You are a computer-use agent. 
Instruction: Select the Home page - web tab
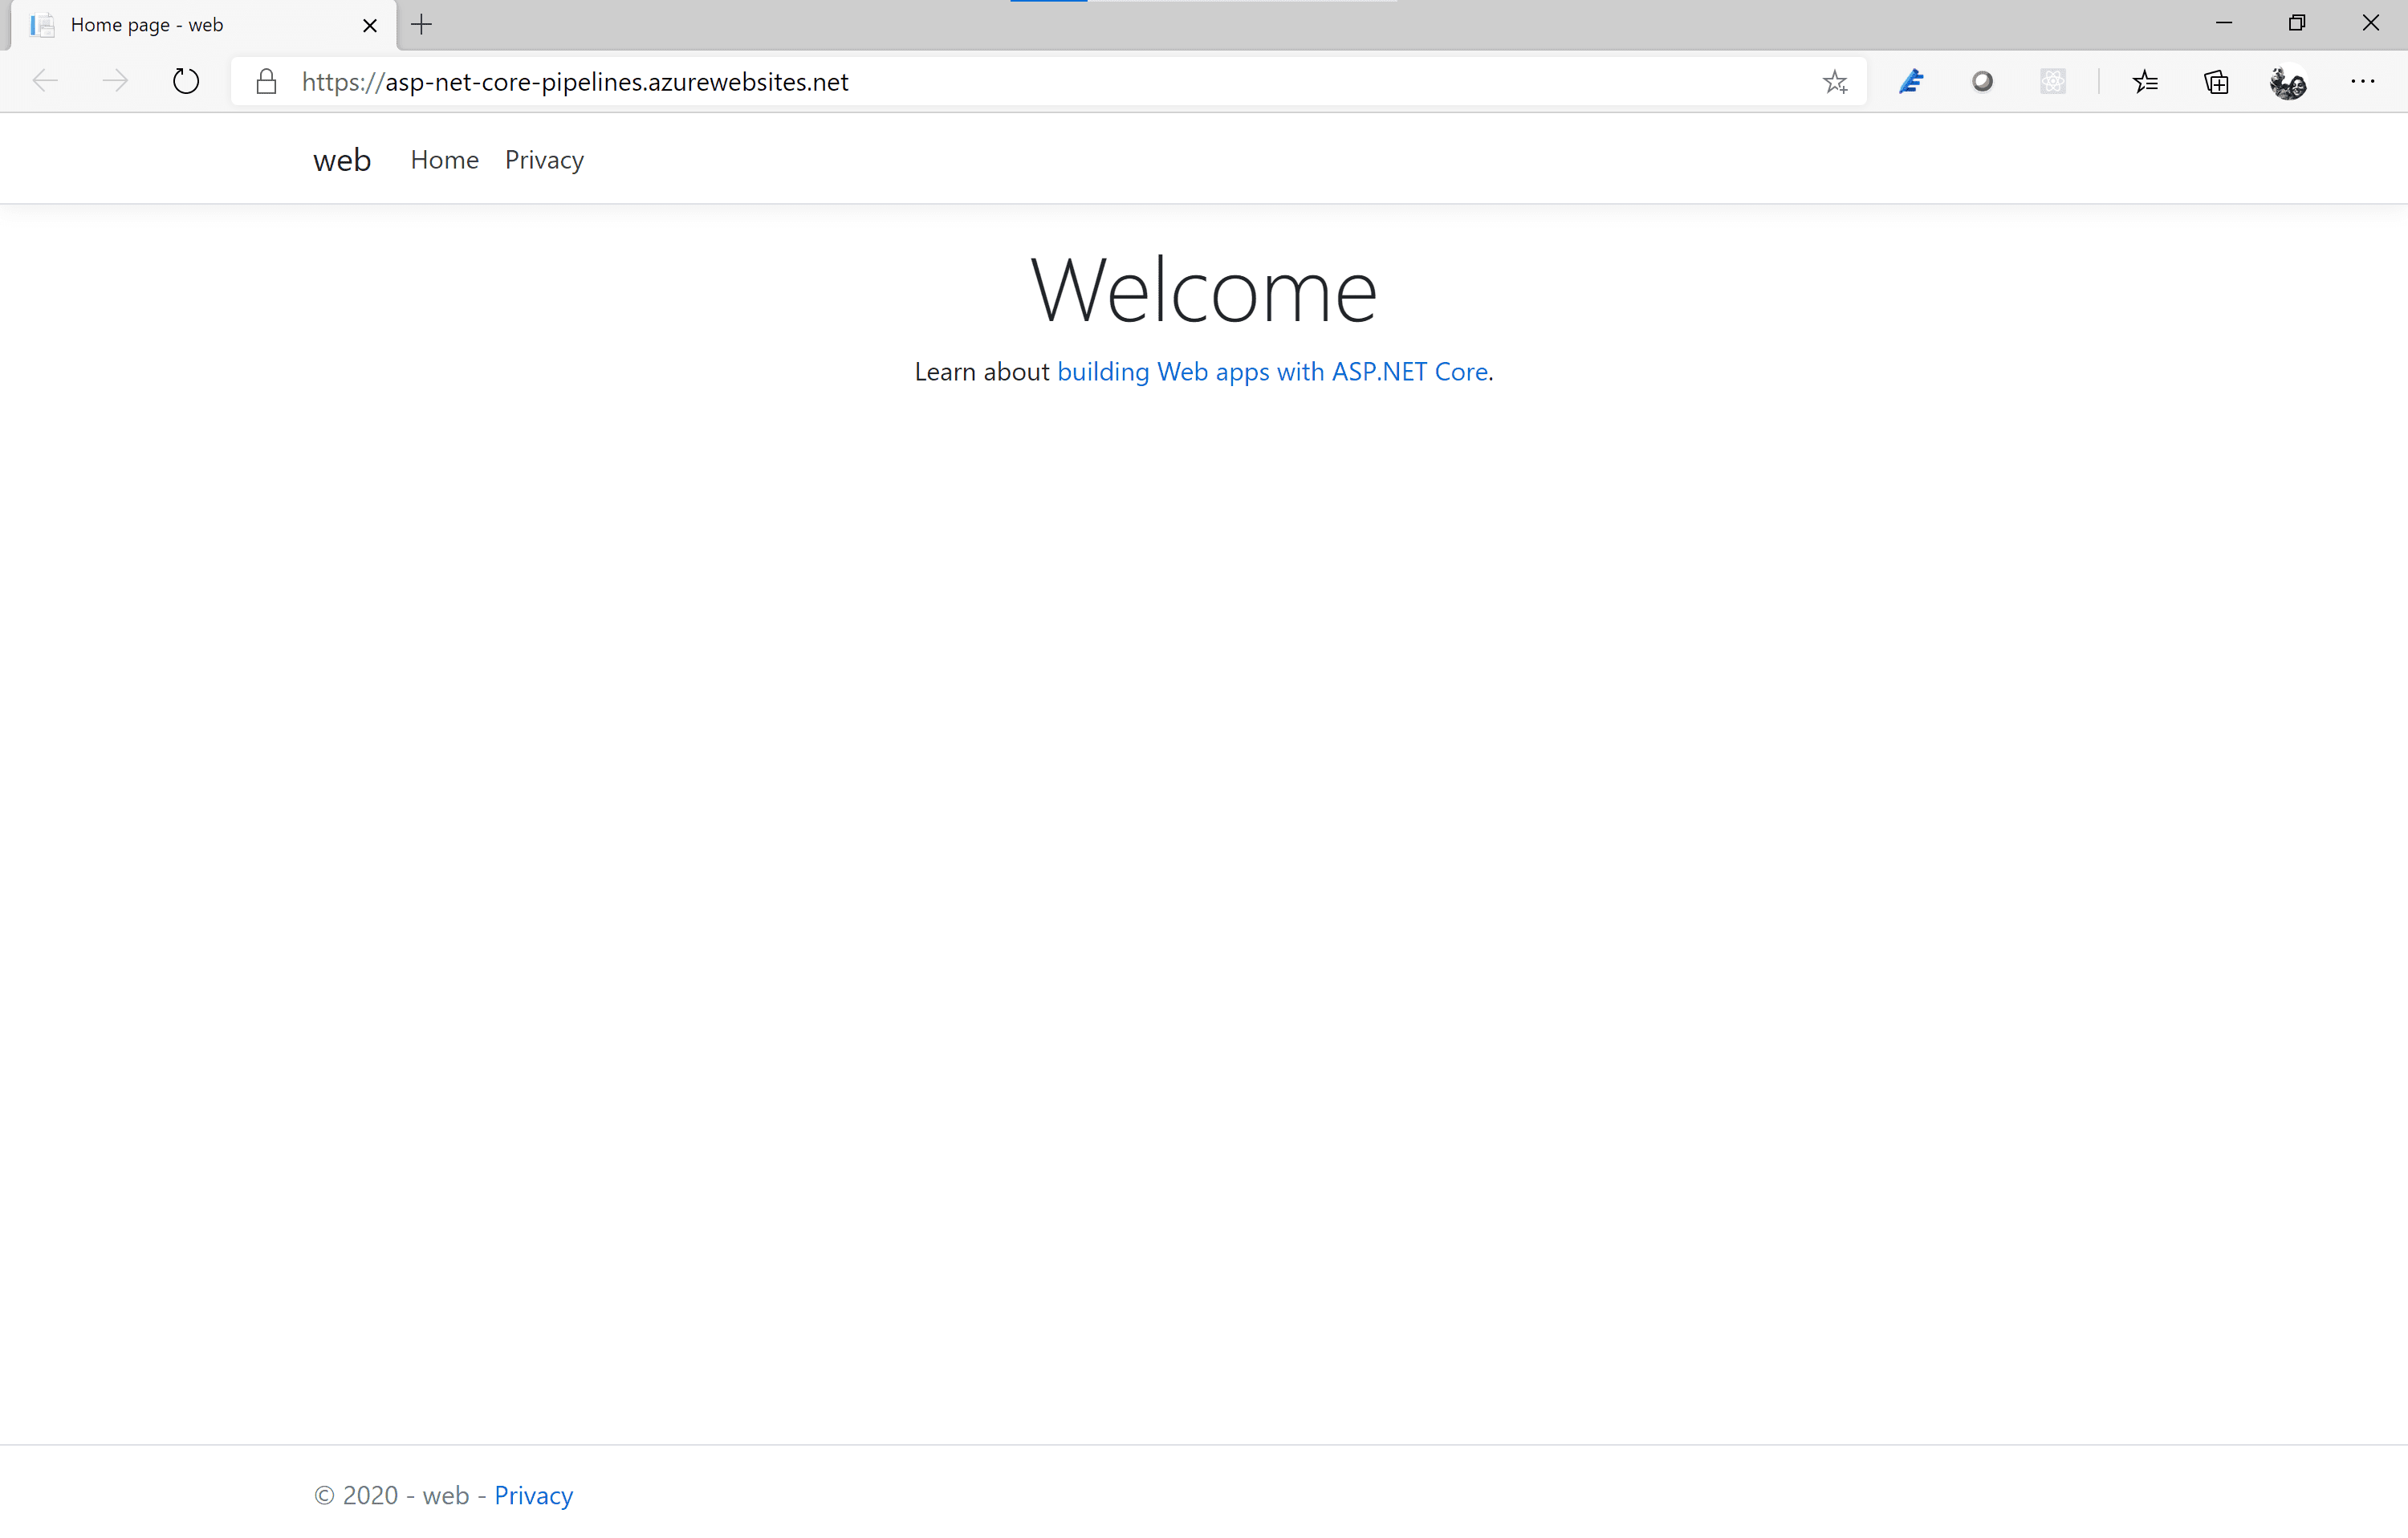(204, 25)
